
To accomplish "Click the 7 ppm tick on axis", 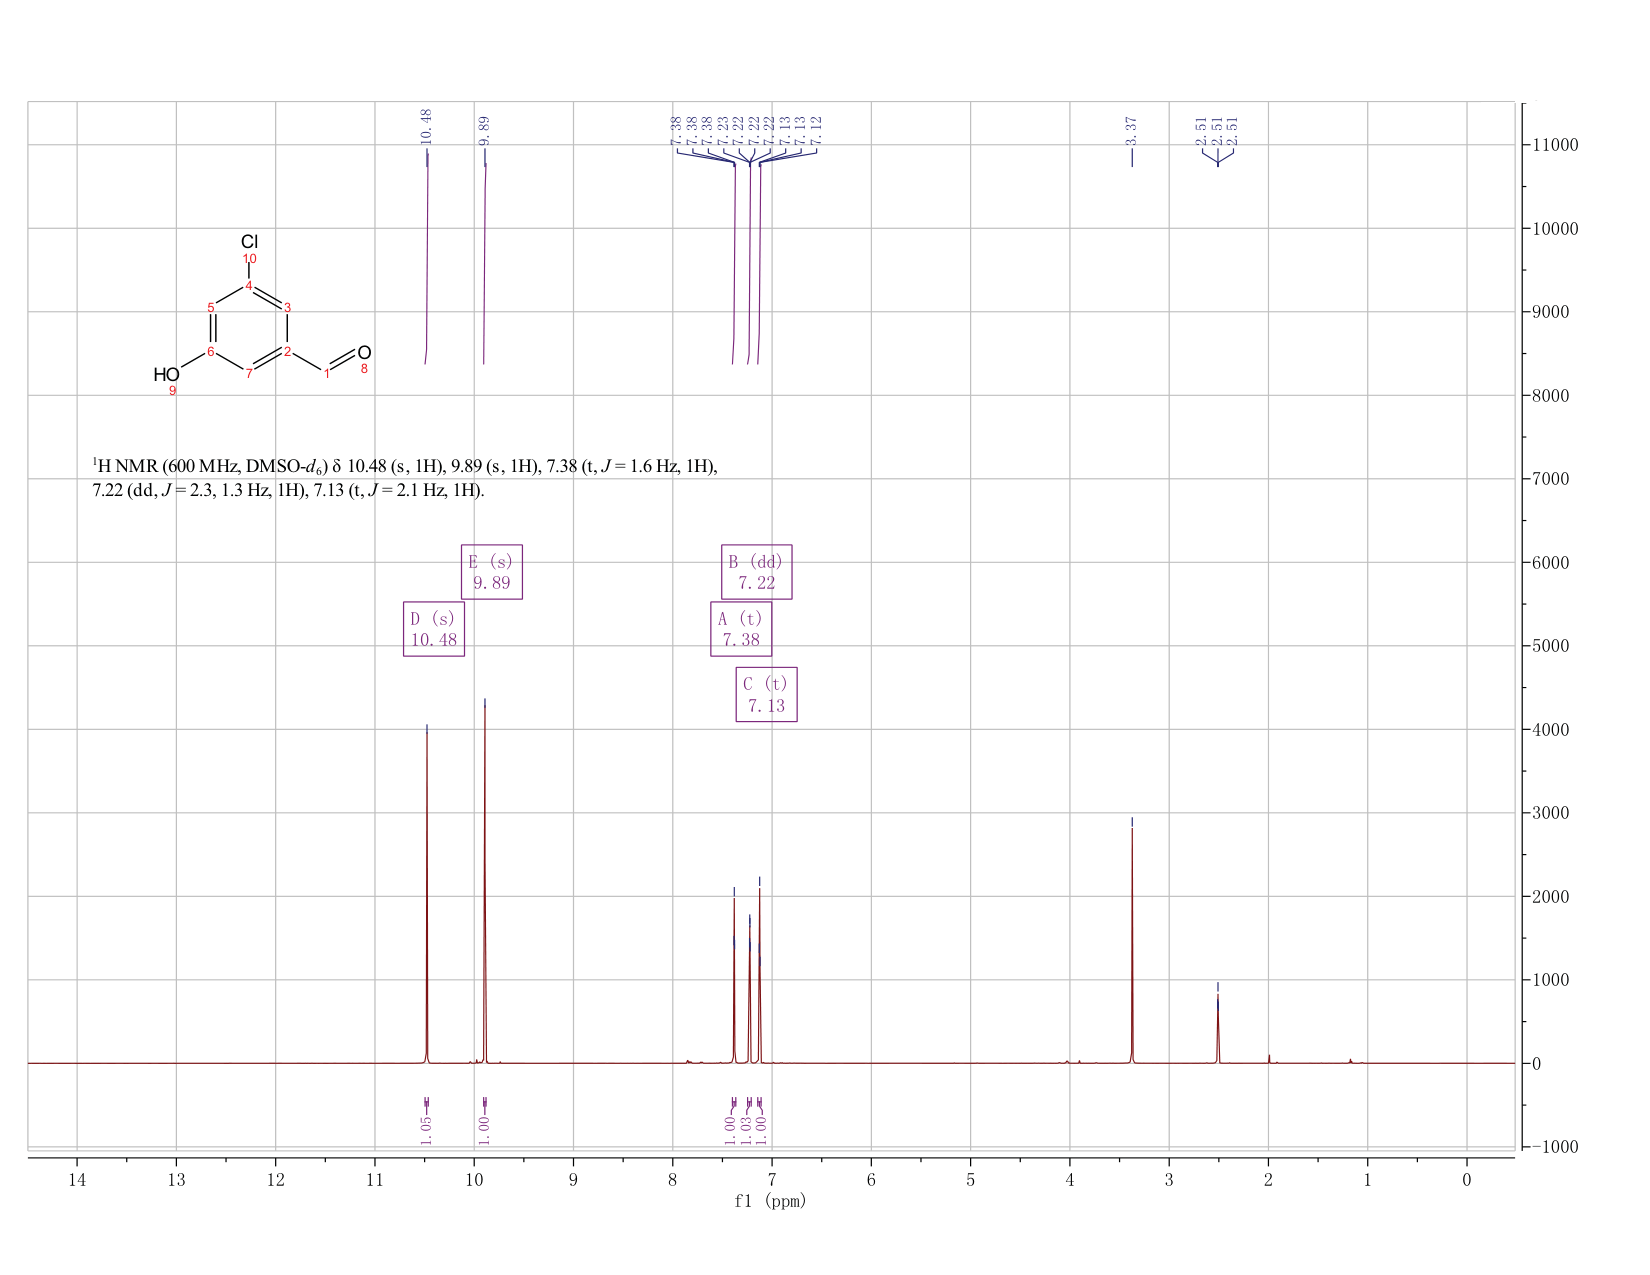I will (x=772, y=1180).
